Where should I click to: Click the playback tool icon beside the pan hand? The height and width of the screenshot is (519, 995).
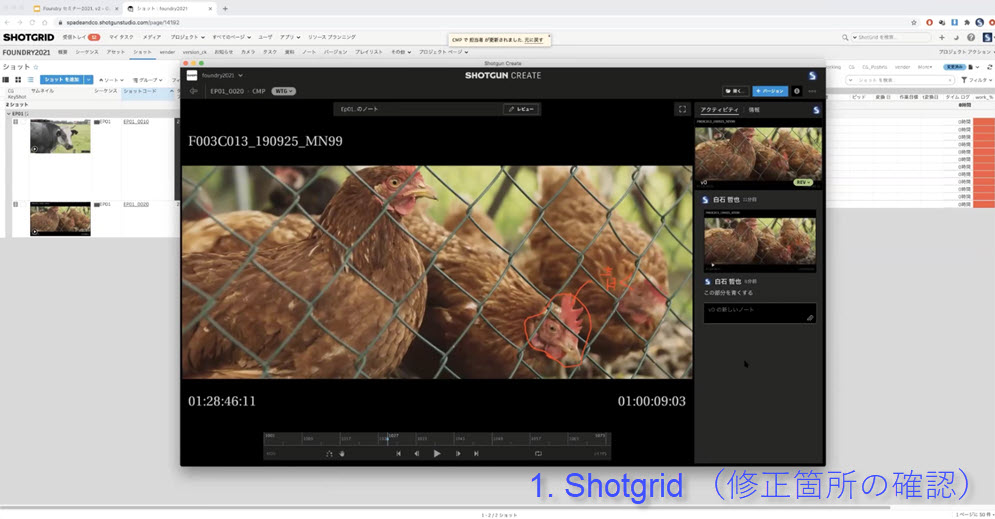click(x=329, y=454)
